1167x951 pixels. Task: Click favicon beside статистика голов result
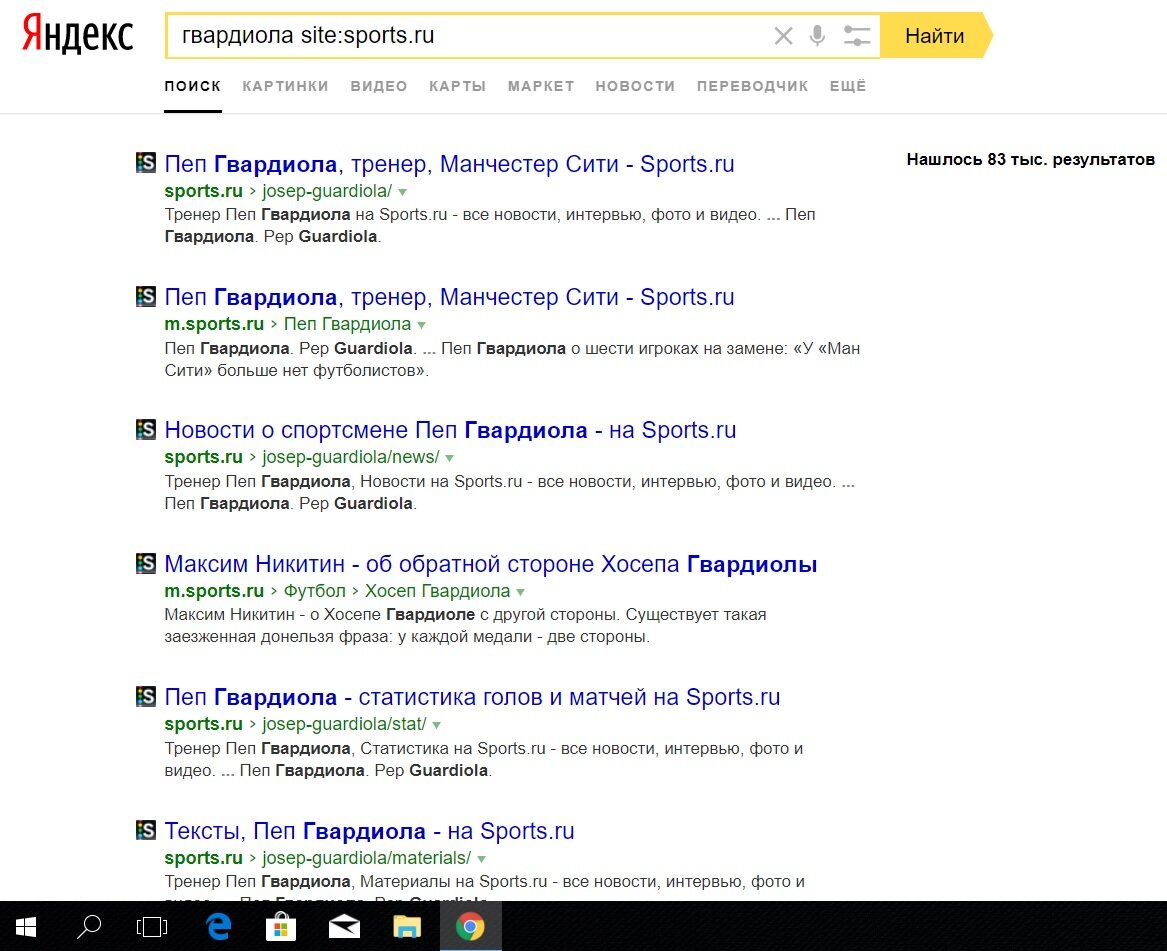click(146, 697)
